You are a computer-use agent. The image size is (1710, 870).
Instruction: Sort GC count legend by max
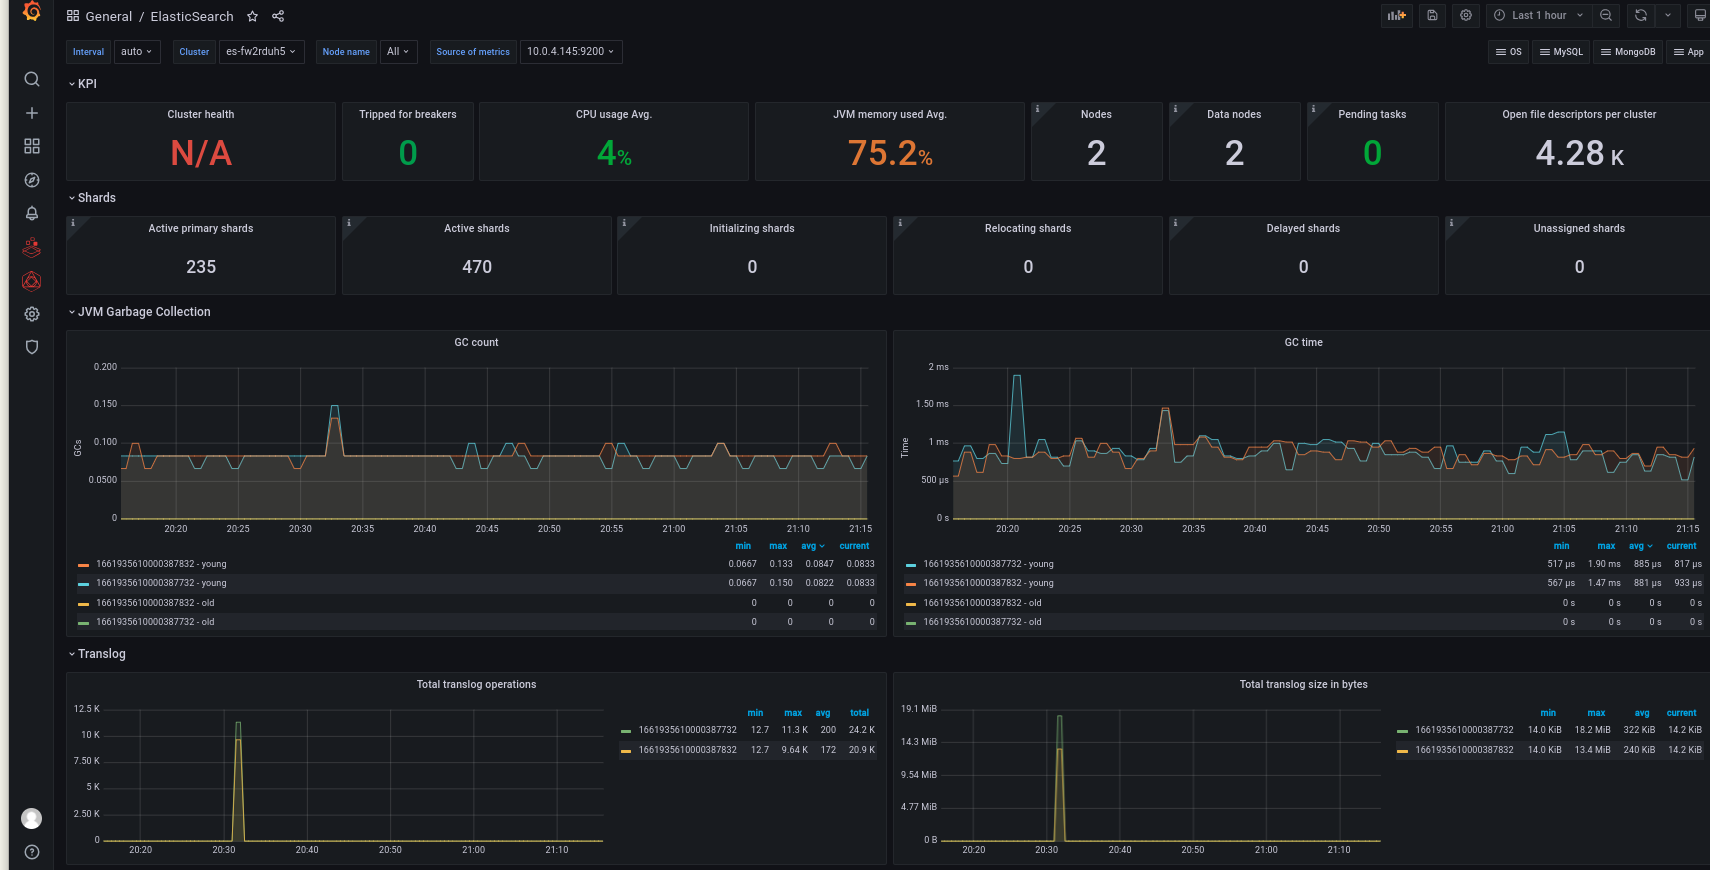[778, 546]
